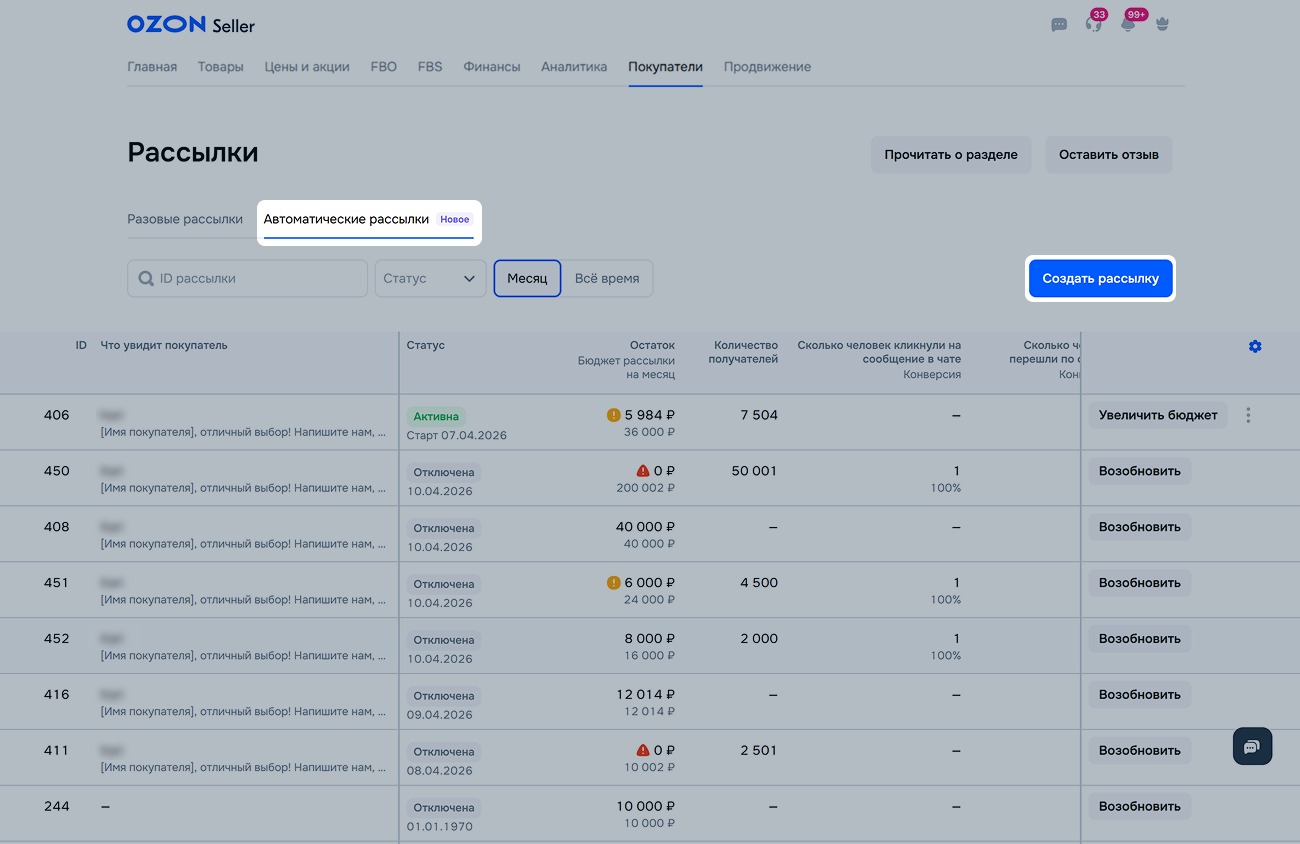Click Возобновить for mailing 450

point(1139,471)
